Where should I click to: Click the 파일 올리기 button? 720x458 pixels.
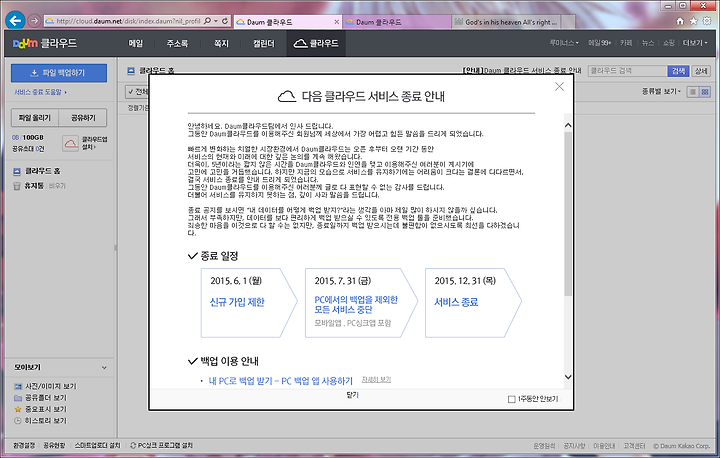click(34, 118)
